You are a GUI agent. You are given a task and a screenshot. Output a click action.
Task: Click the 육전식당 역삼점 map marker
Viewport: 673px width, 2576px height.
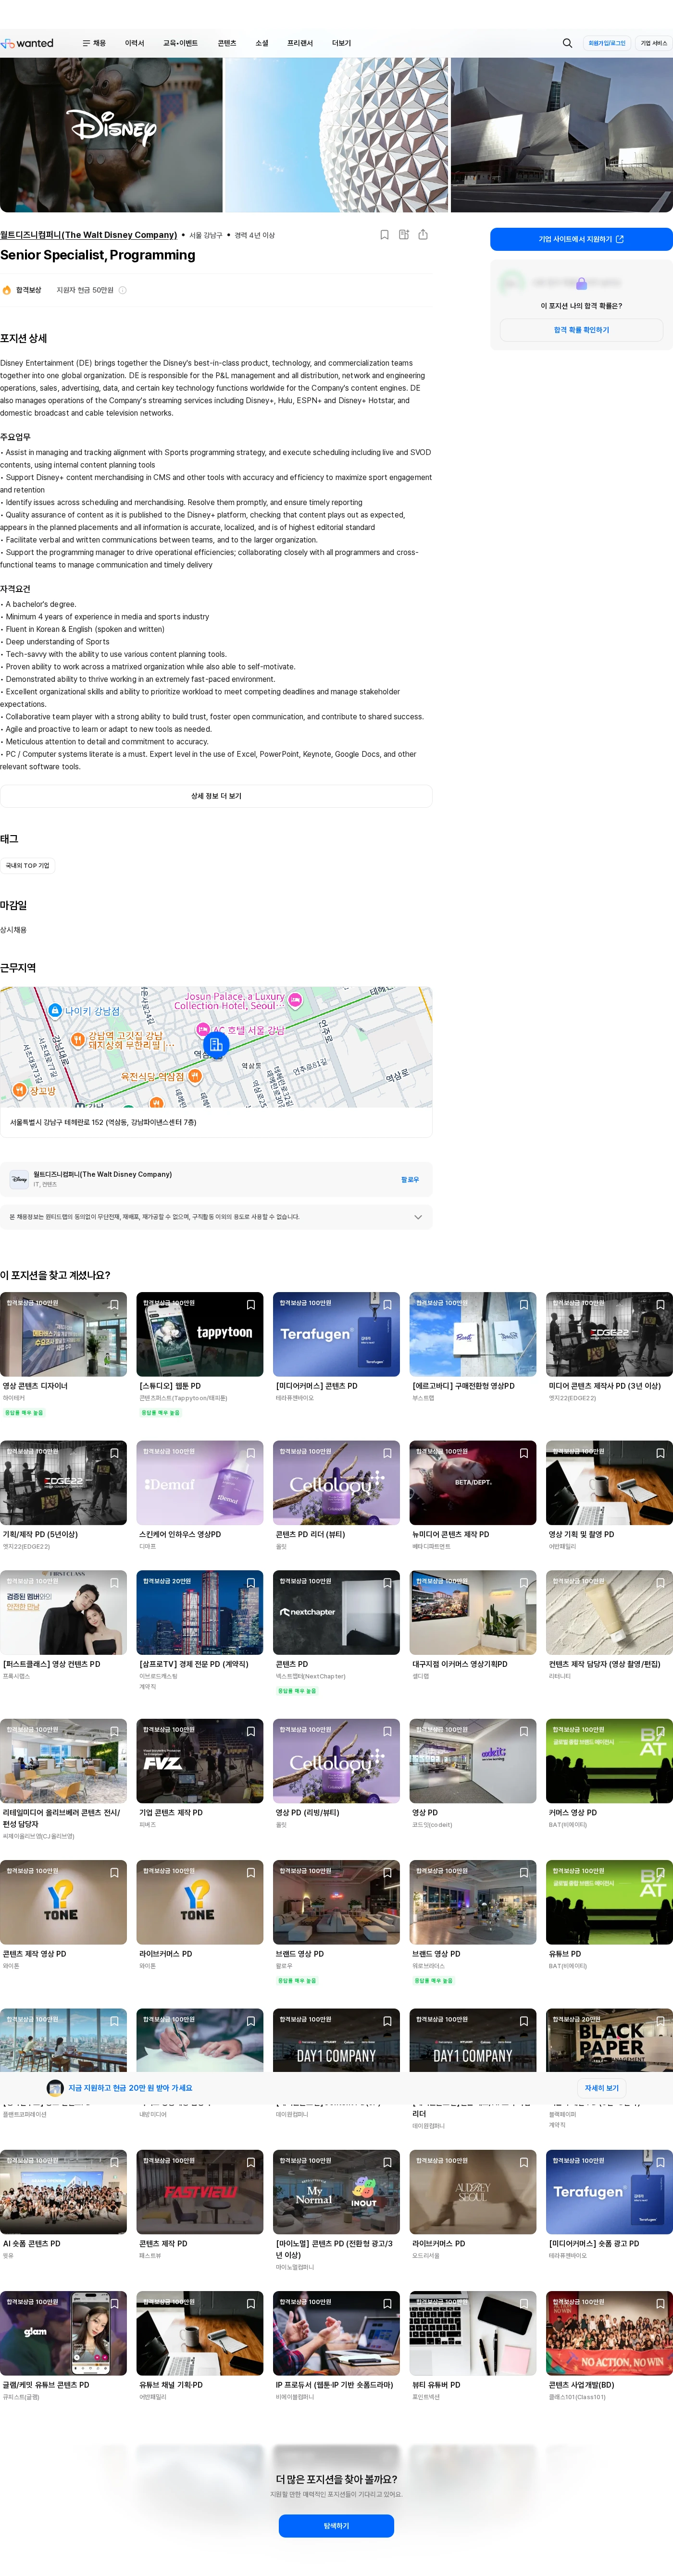[x=195, y=1076]
